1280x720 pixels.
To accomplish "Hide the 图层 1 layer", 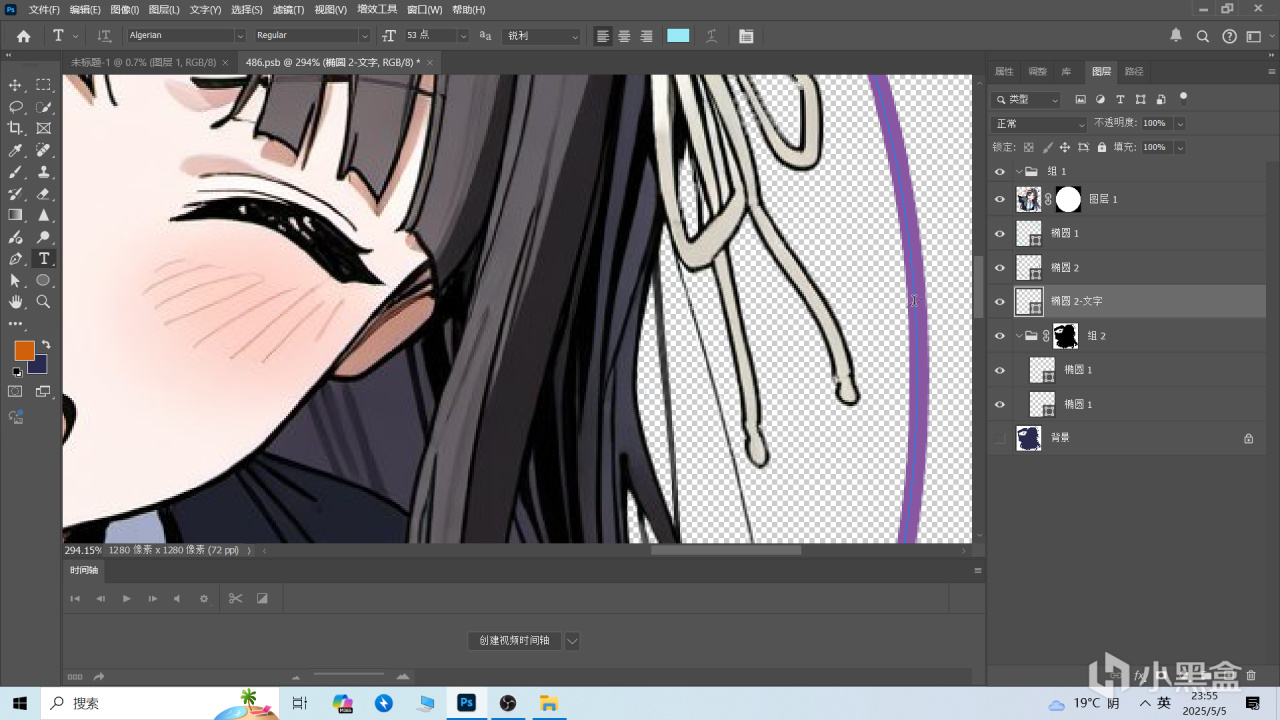I will (999, 199).
